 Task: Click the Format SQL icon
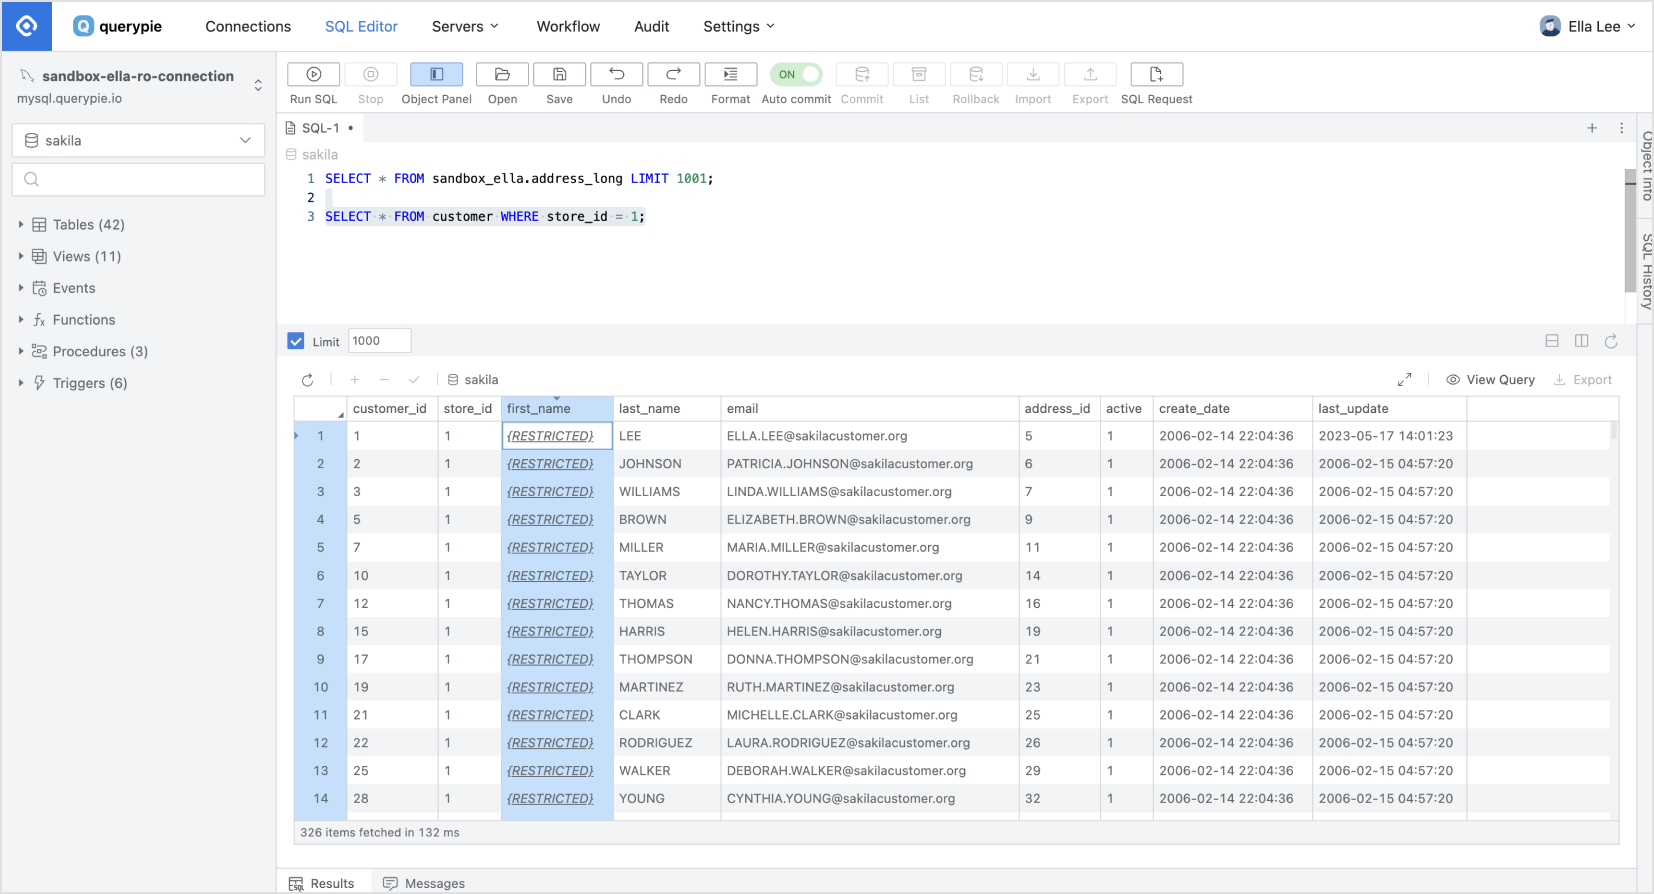click(x=730, y=75)
